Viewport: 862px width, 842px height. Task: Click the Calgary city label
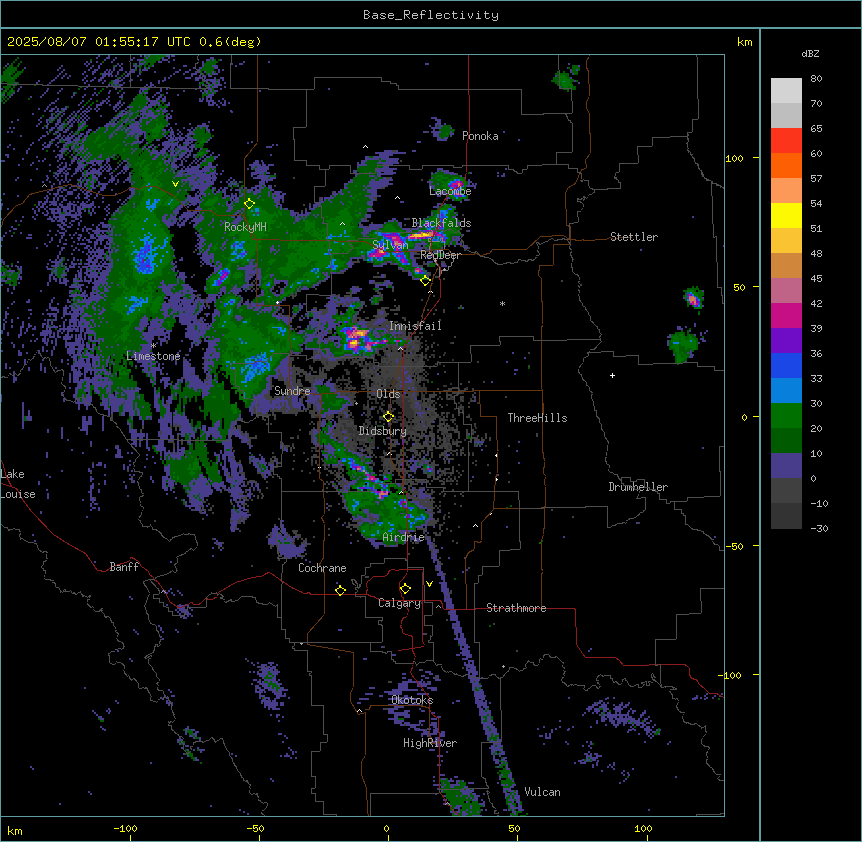[x=399, y=603]
